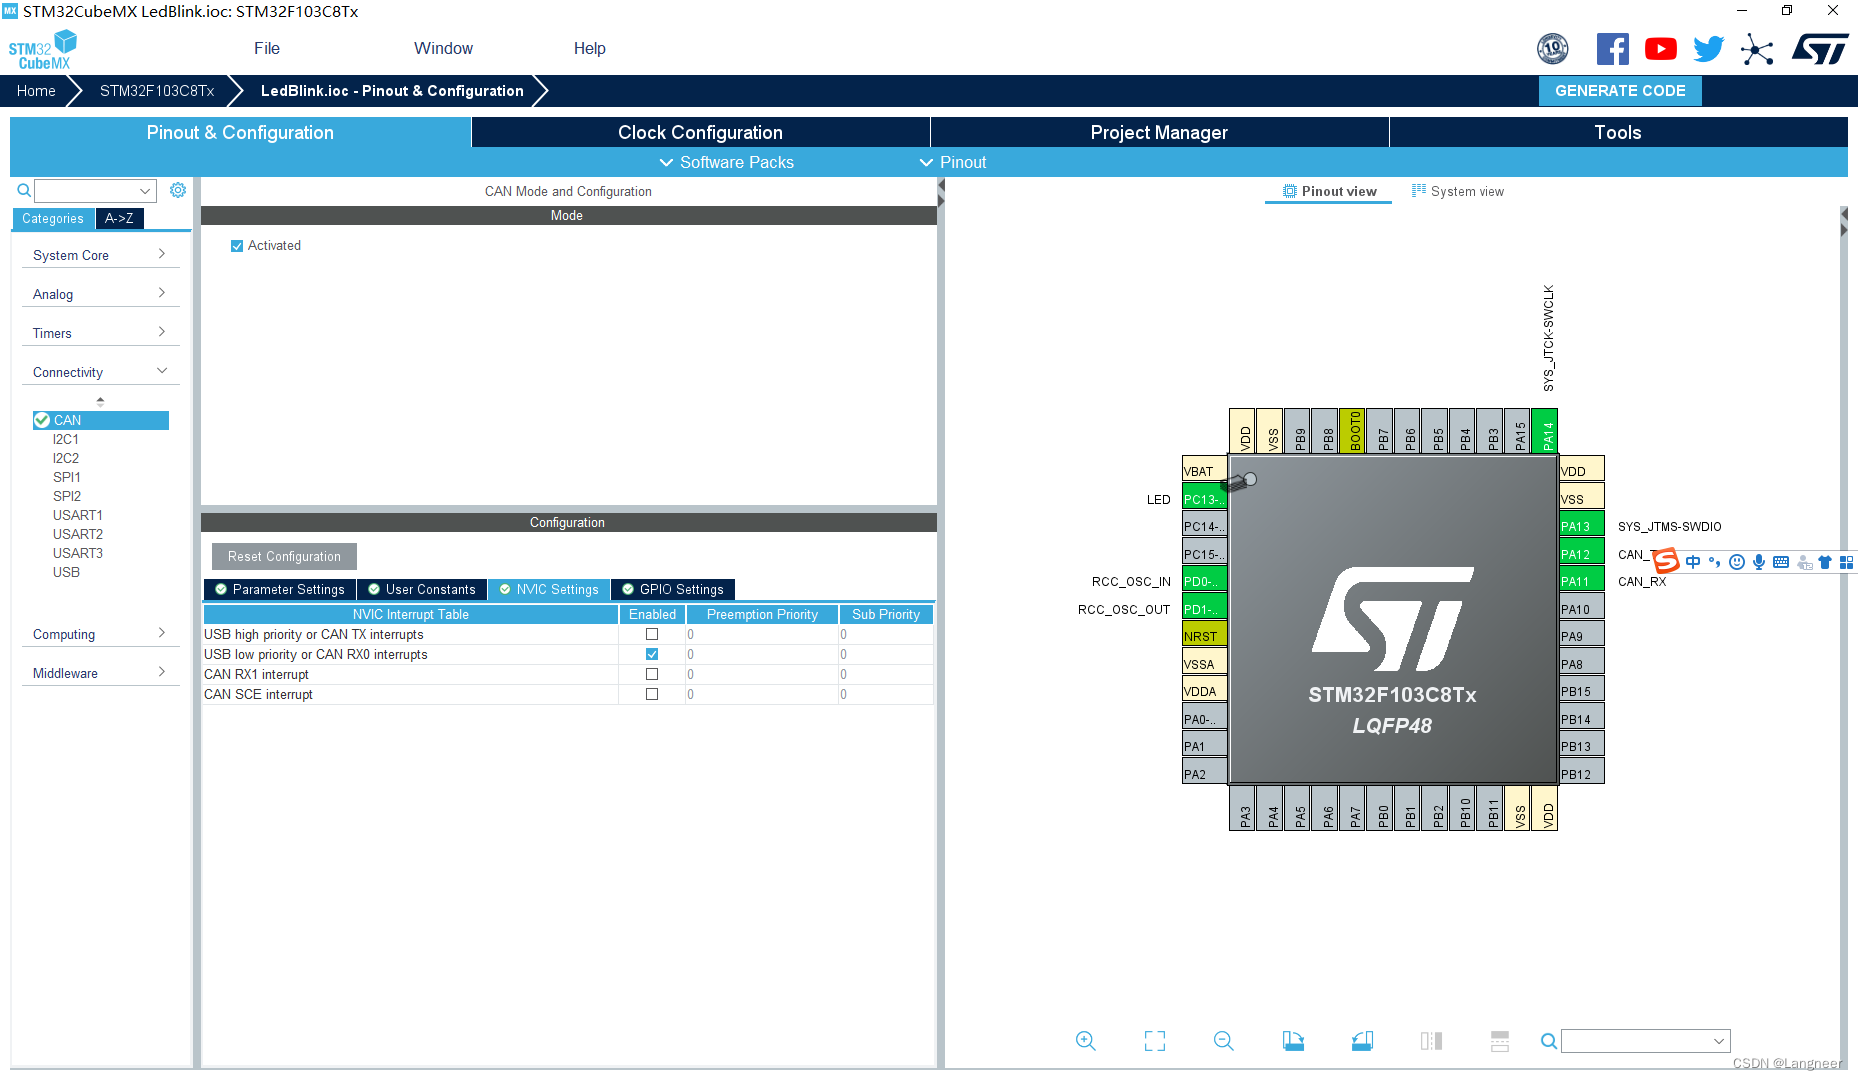Select USB in Connectivity list
This screenshot has width=1858, height=1080.
(x=66, y=572)
